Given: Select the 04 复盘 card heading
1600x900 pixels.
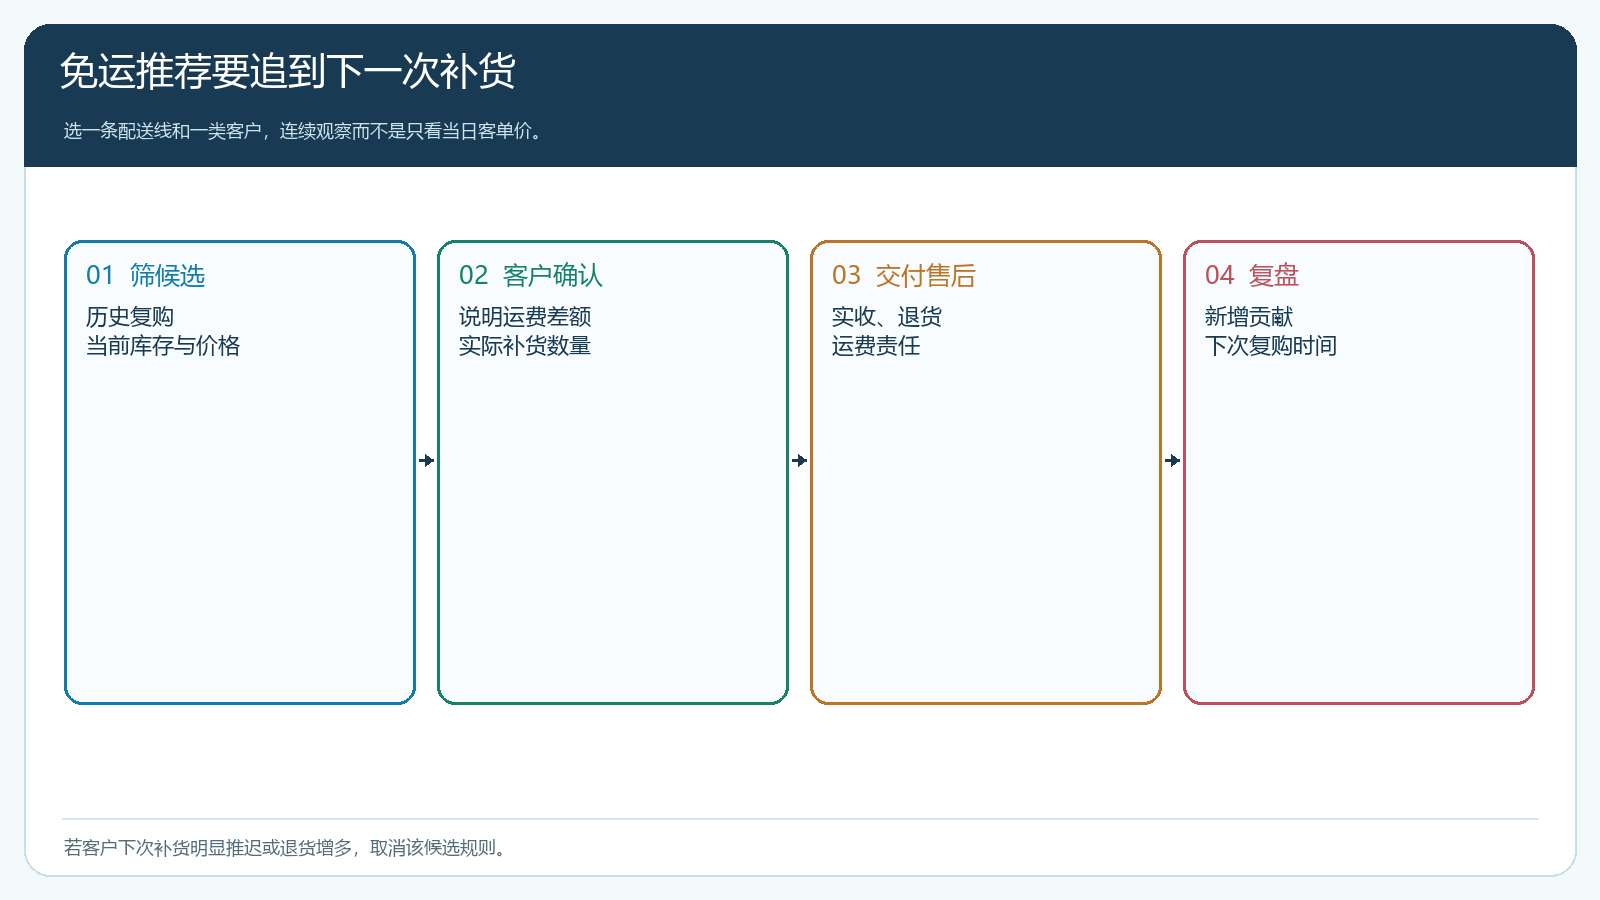Looking at the screenshot, I should pyautogui.click(x=1252, y=275).
